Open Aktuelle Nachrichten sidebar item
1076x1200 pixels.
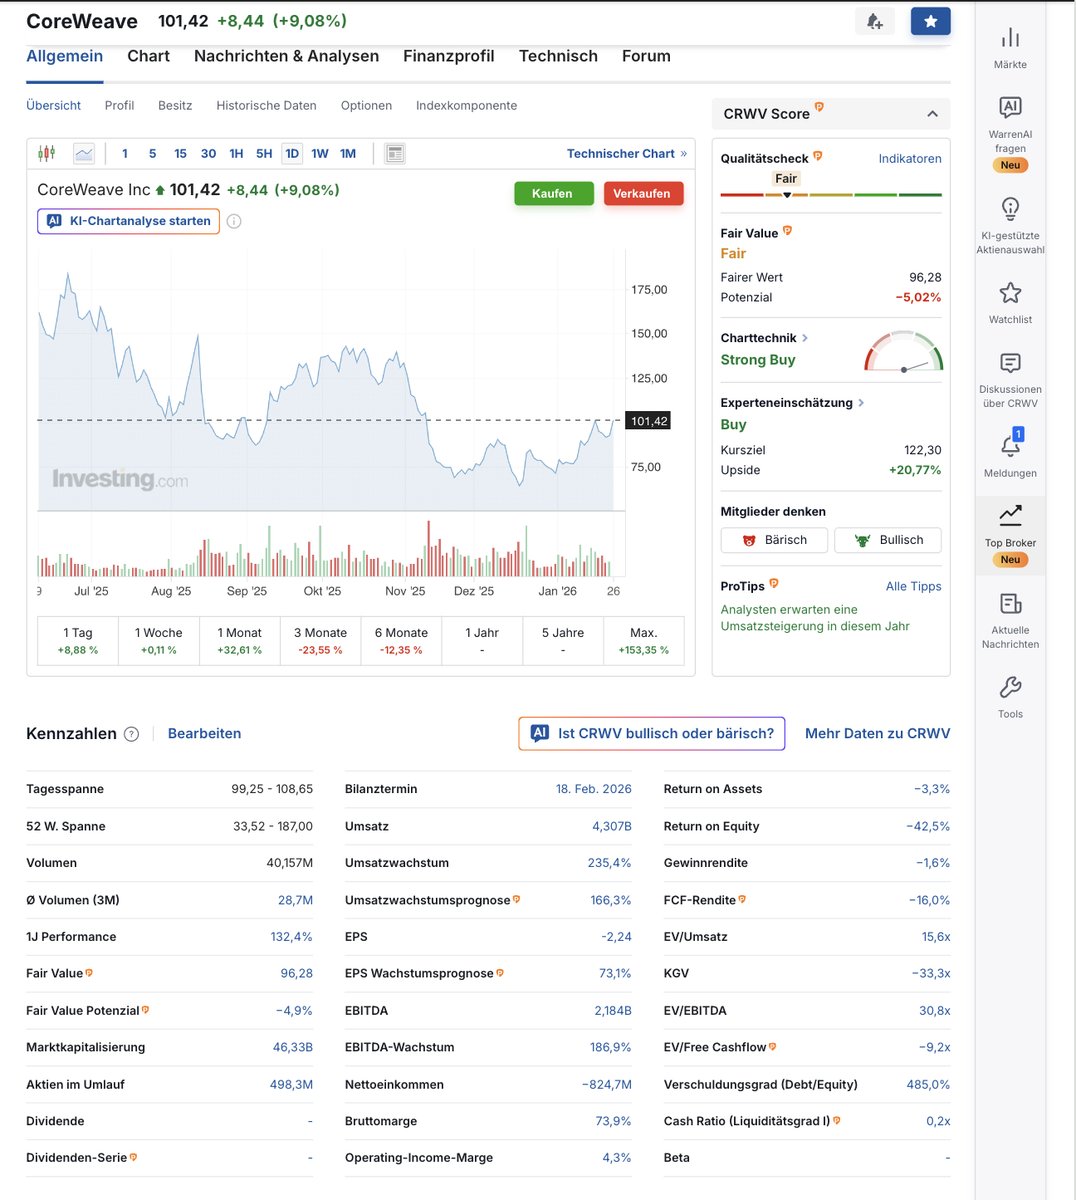[1010, 620]
